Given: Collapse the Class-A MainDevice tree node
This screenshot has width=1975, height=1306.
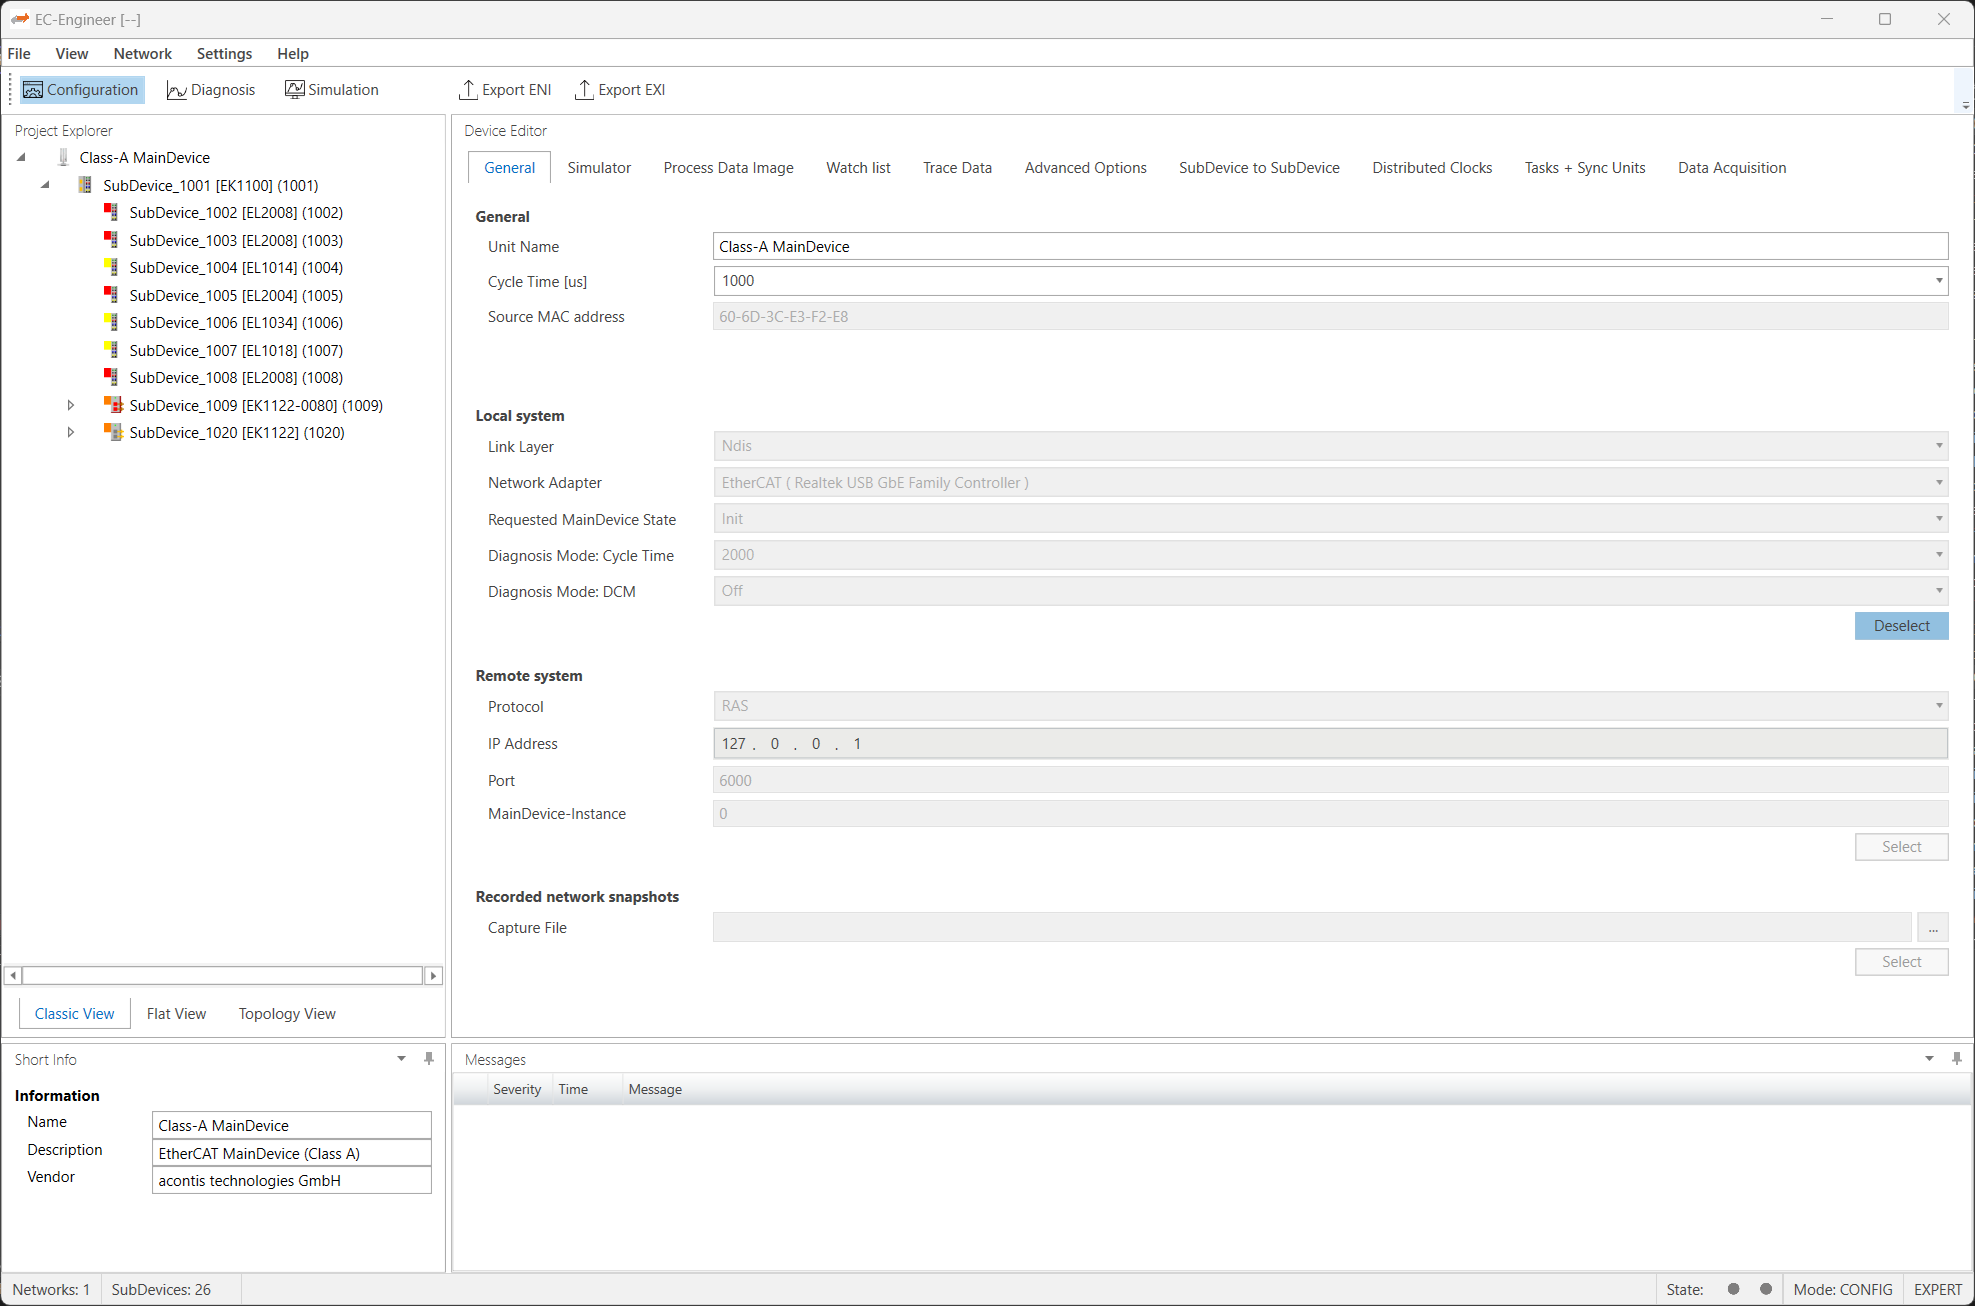Looking at the screenshot, I should [x=21, y=157].
